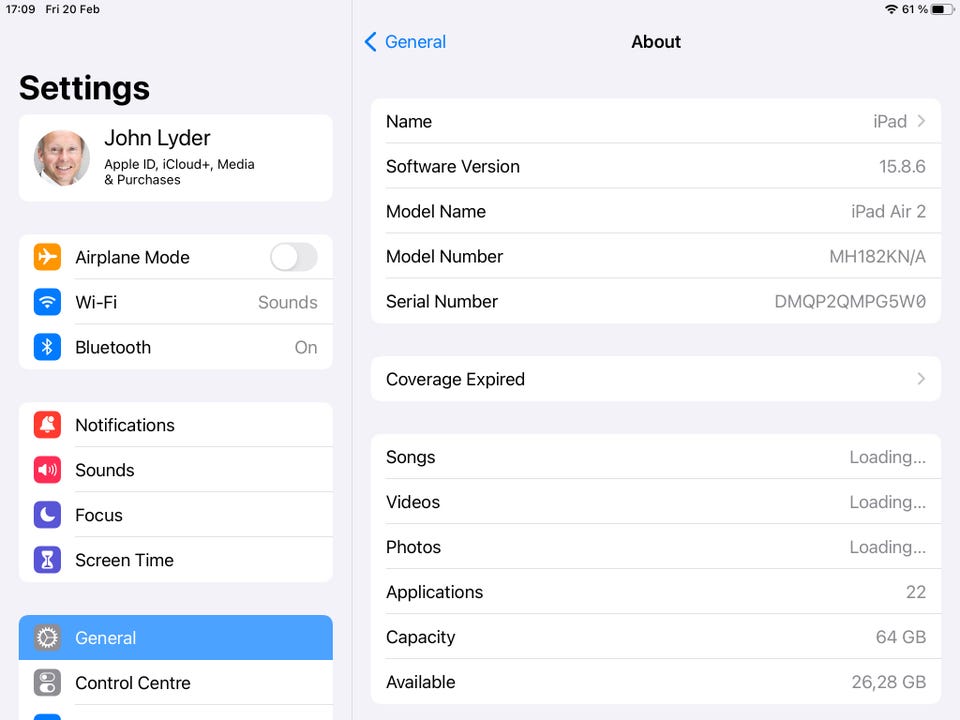The width and height of the screenshot is (960, 720).
Task: Tap the back chevron next to General
Action: coord(370,42)
